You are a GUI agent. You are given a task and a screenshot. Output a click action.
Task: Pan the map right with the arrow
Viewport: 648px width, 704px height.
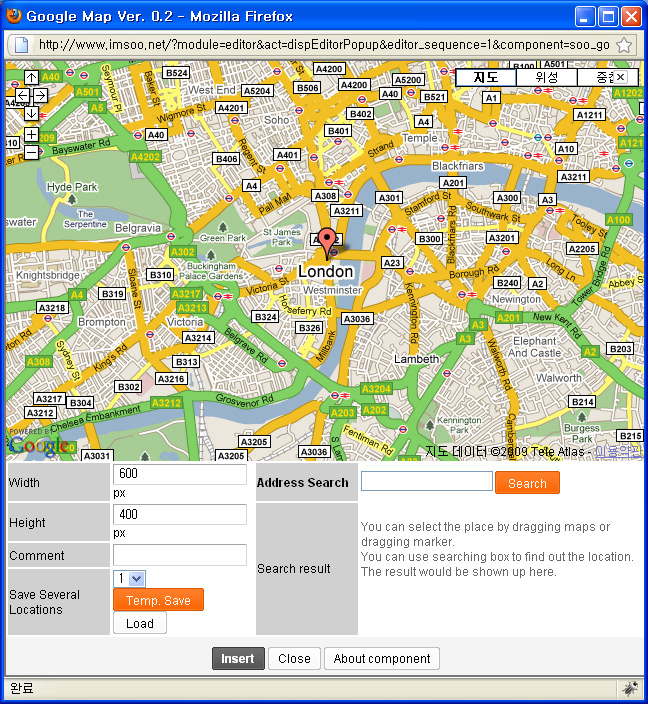point(40,95)
